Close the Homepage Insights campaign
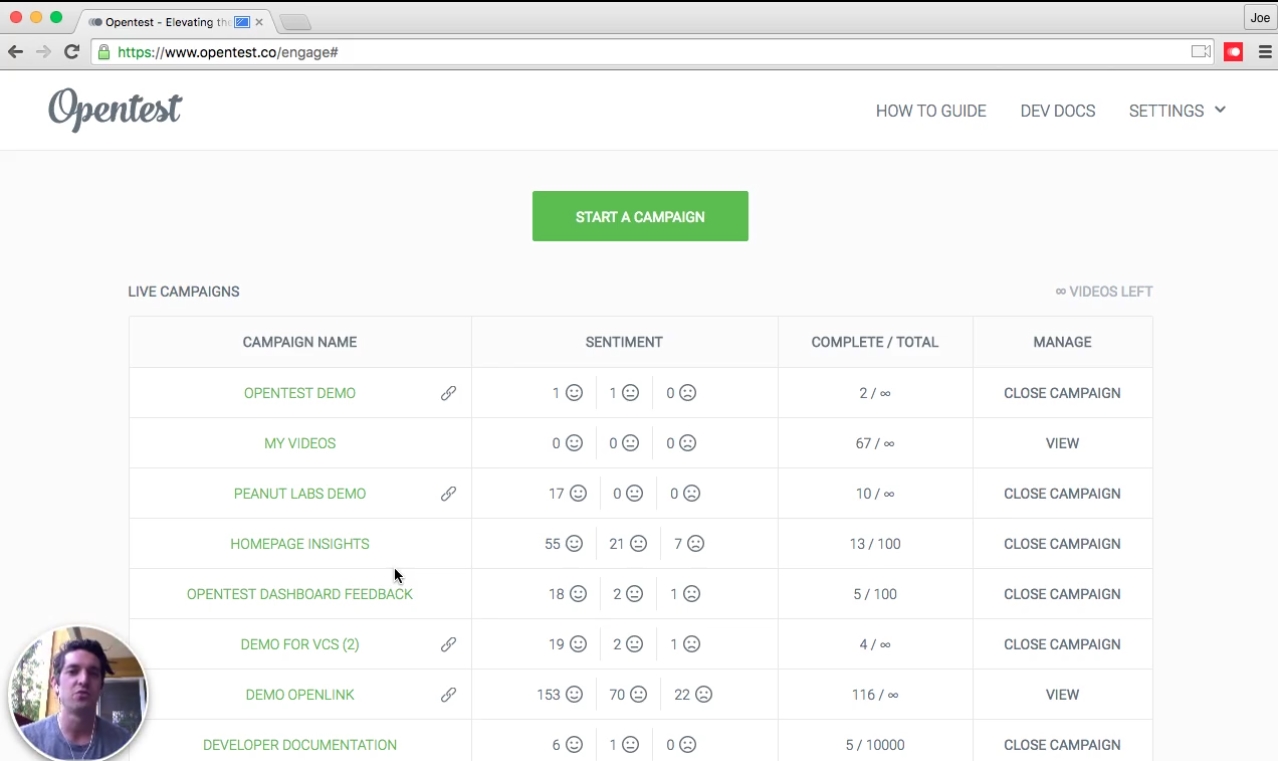The image size is (1278, 761). pyautogui.click(x=1062, y=544)
